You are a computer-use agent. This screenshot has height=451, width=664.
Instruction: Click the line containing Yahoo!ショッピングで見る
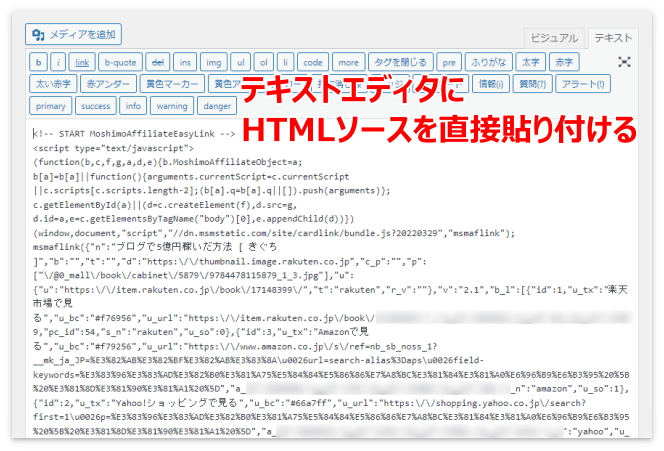click(x=309, y=403)
